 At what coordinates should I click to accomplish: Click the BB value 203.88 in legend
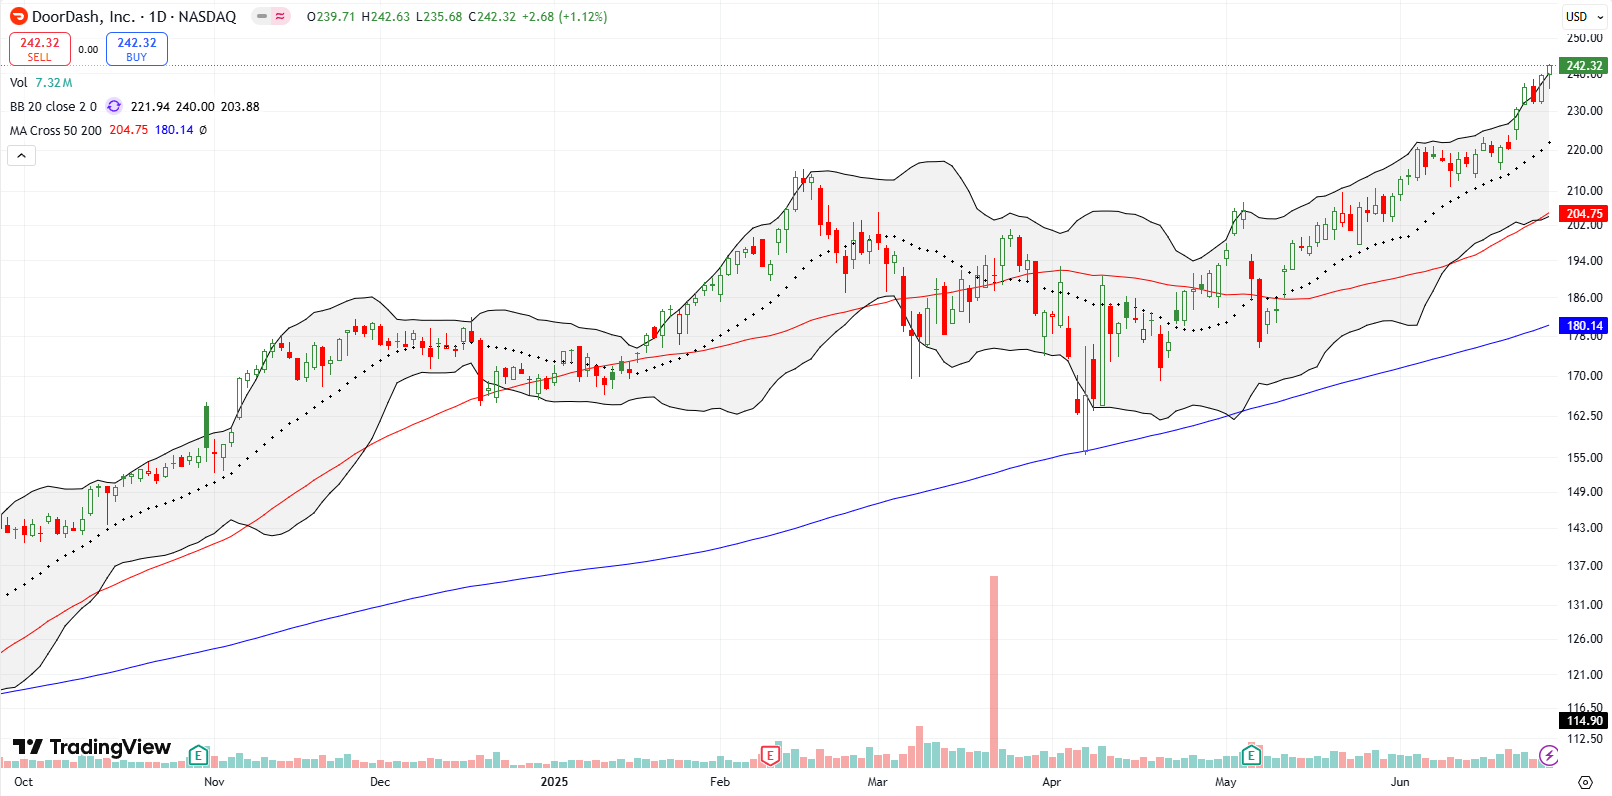(x=240, y=106)
